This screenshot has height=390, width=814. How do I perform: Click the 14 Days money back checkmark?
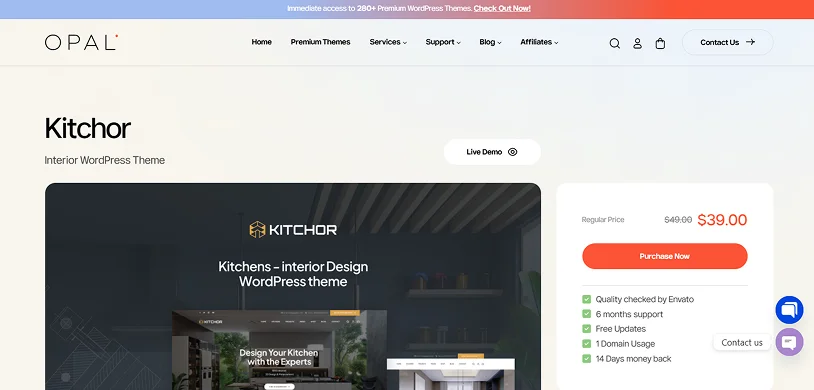tap(587, 359)
